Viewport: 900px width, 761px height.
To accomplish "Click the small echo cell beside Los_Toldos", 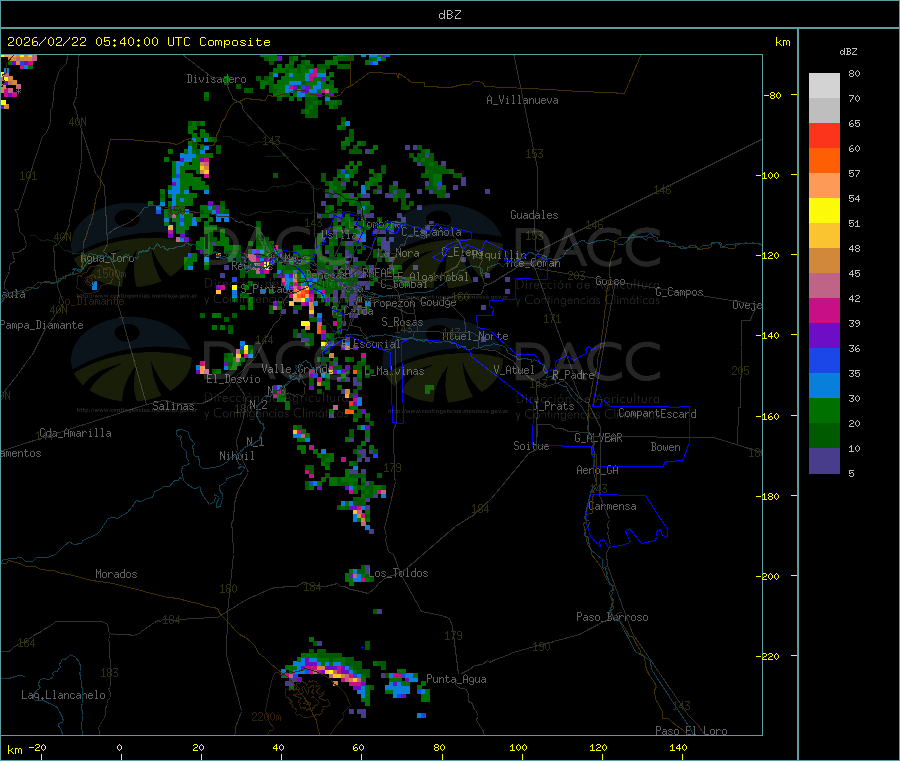I will tap(358, 576).
